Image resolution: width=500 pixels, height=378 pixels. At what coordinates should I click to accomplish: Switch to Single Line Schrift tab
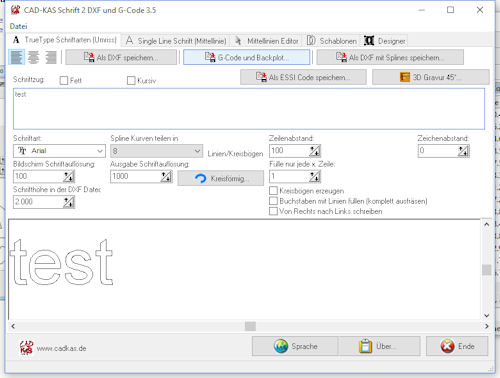[x=176, y=41]
